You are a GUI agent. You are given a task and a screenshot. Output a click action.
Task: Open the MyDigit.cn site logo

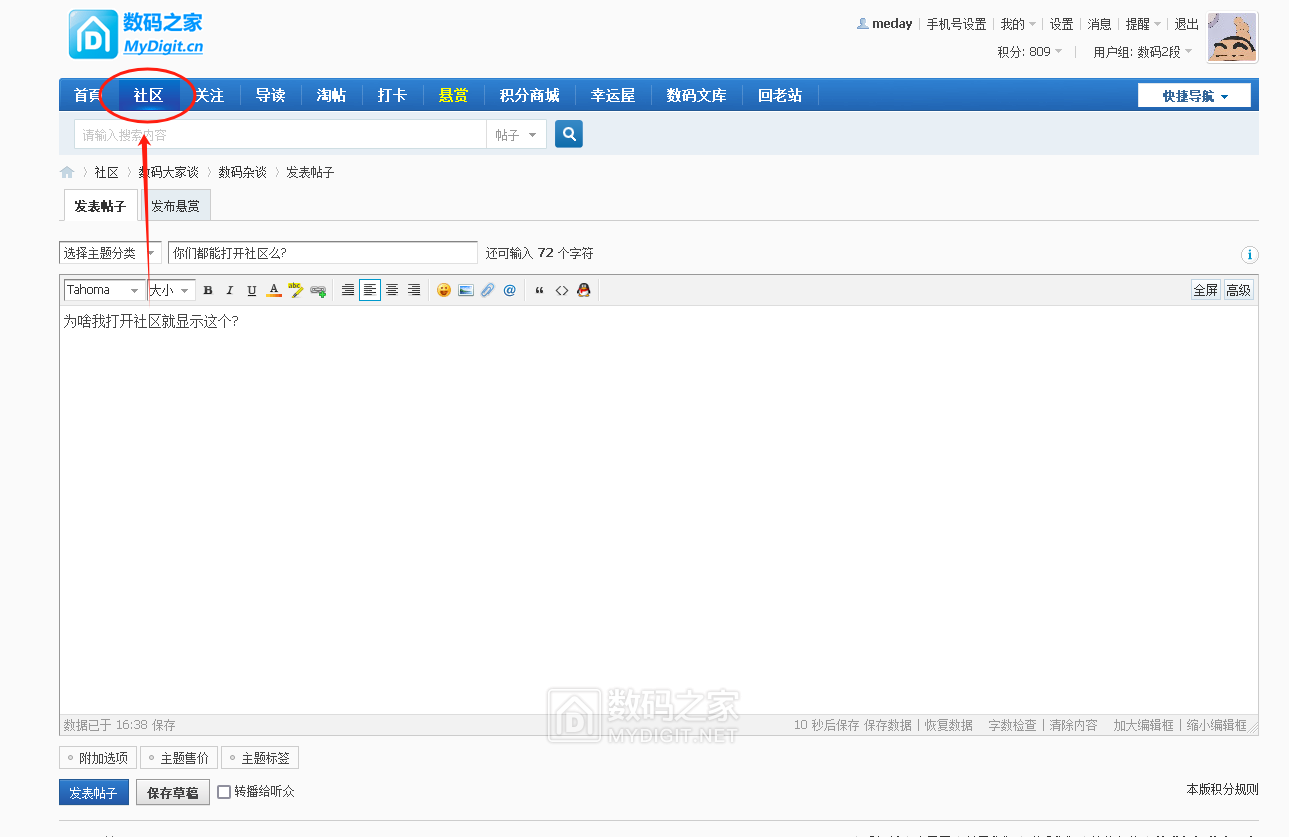pyautogui.click(x=137, y=34)
